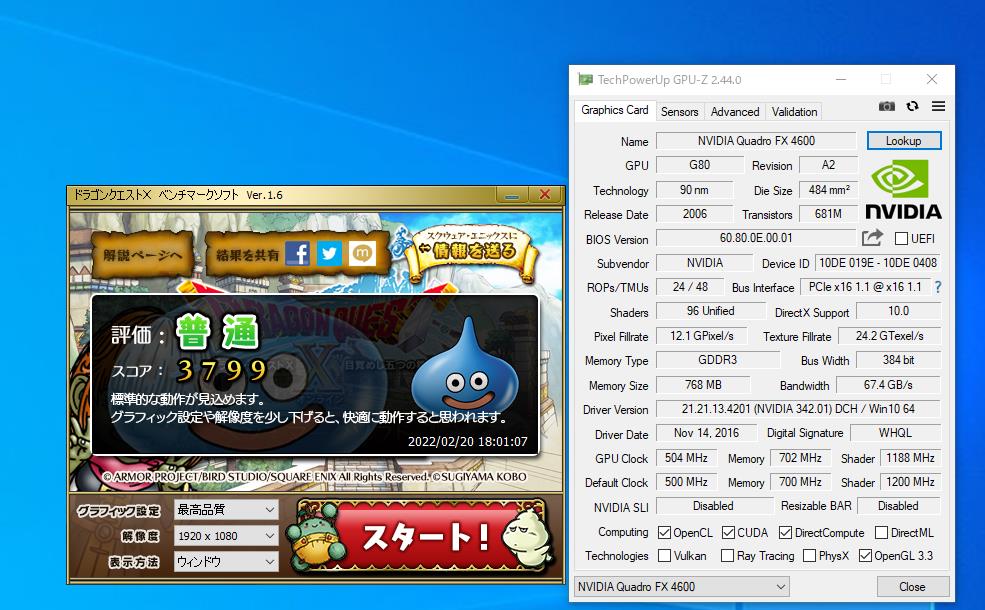Click the GPU-Z title bar app icon
Screen dimensions: 985x610
point(585,80)
